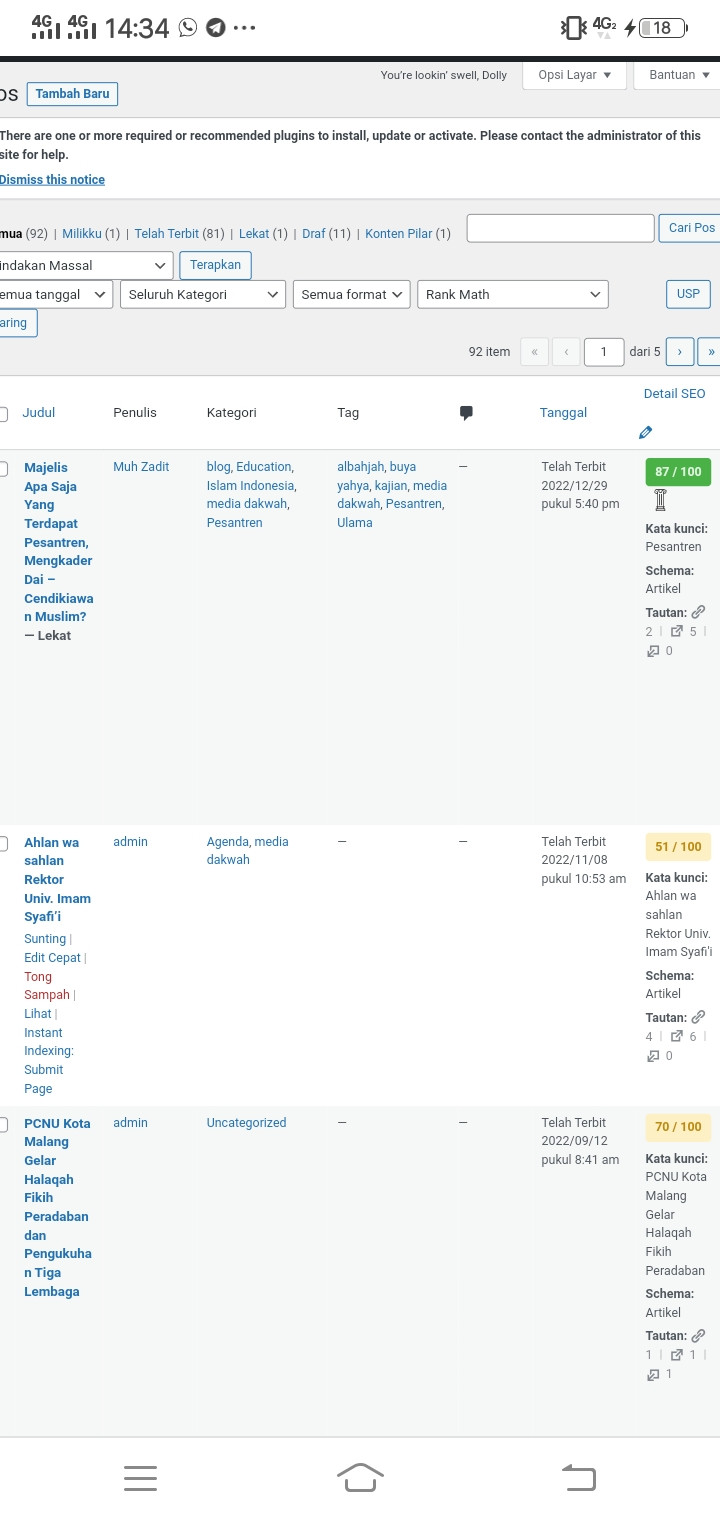
Task: Go to next page arrow
Action: [680, 352]
